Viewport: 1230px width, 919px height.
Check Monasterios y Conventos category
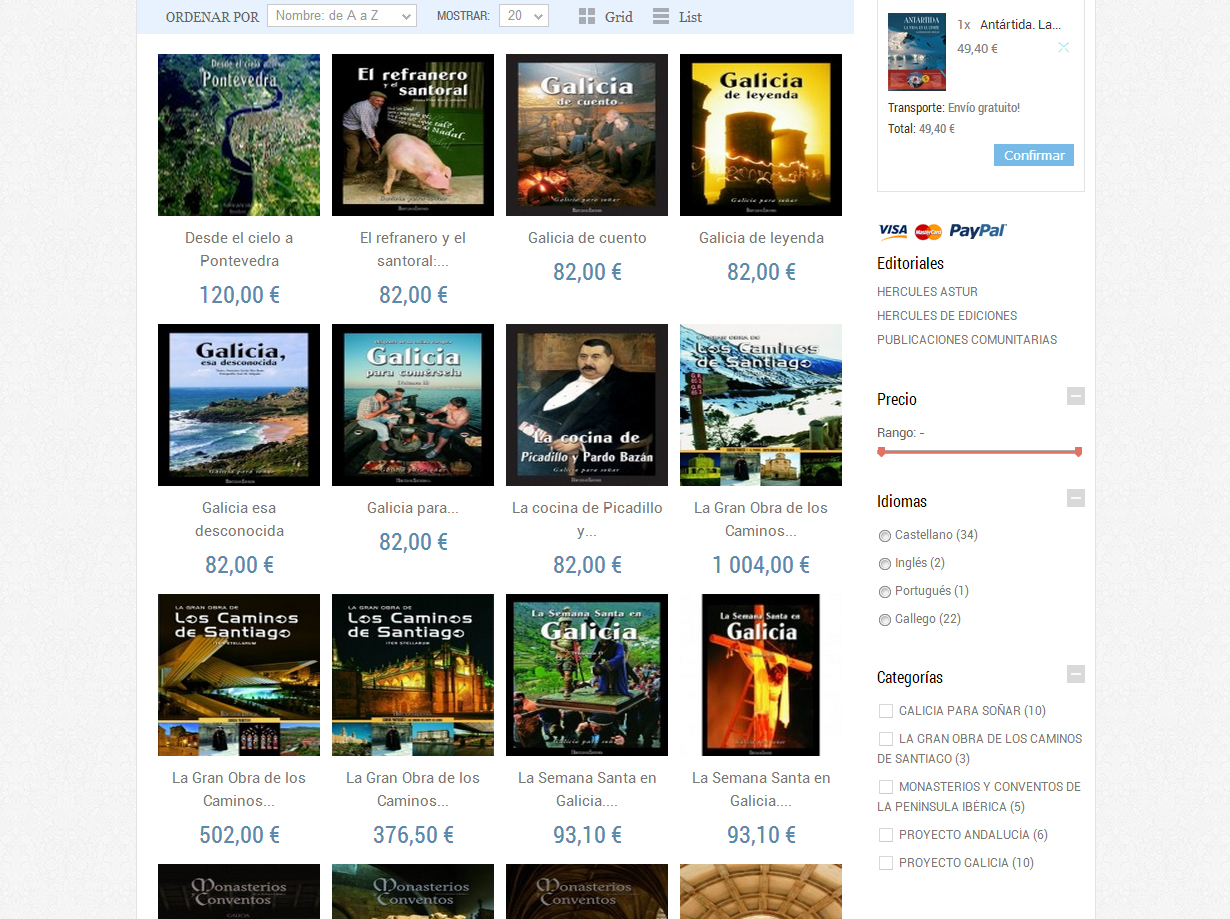click(x=886, y=787)
